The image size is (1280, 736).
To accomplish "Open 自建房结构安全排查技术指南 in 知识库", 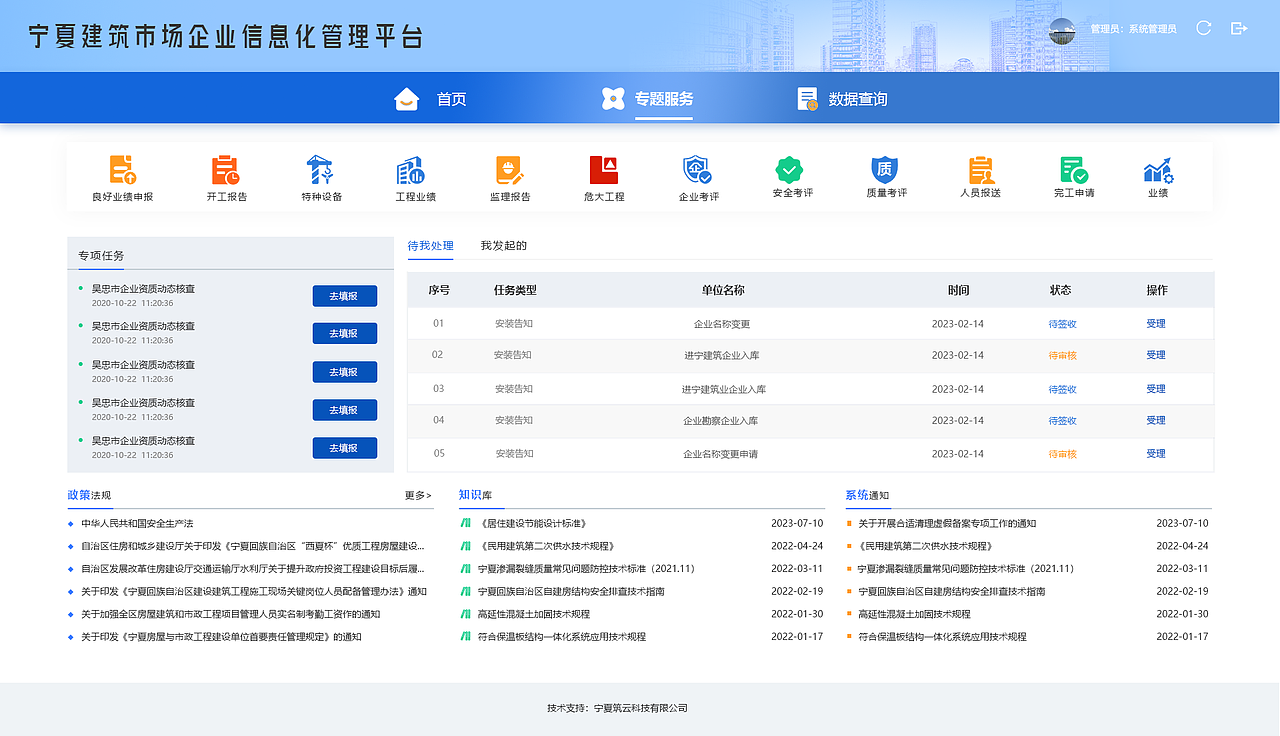I will (x=571, y=592).
